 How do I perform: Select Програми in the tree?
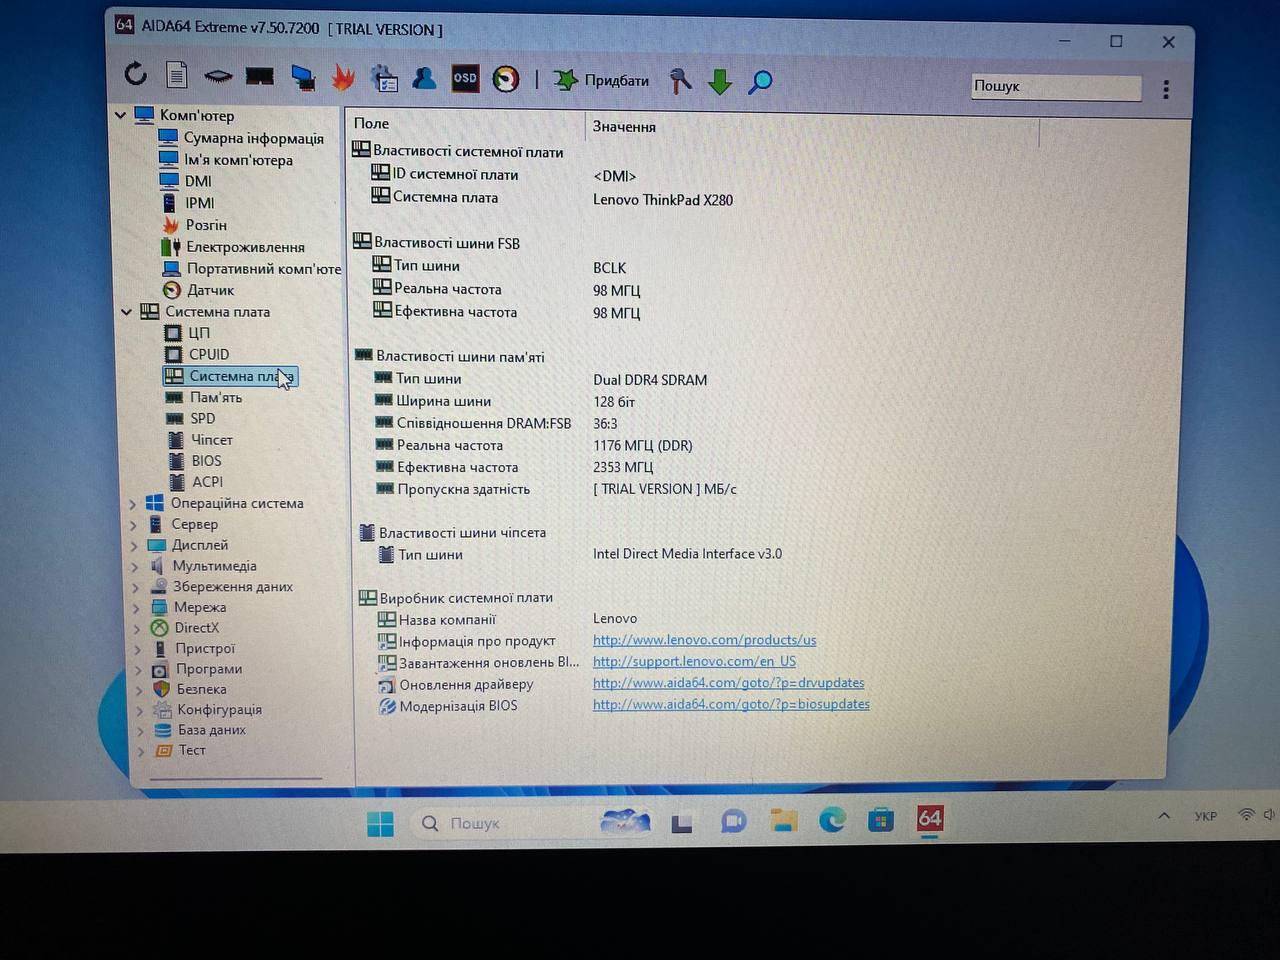click(209, 669)
